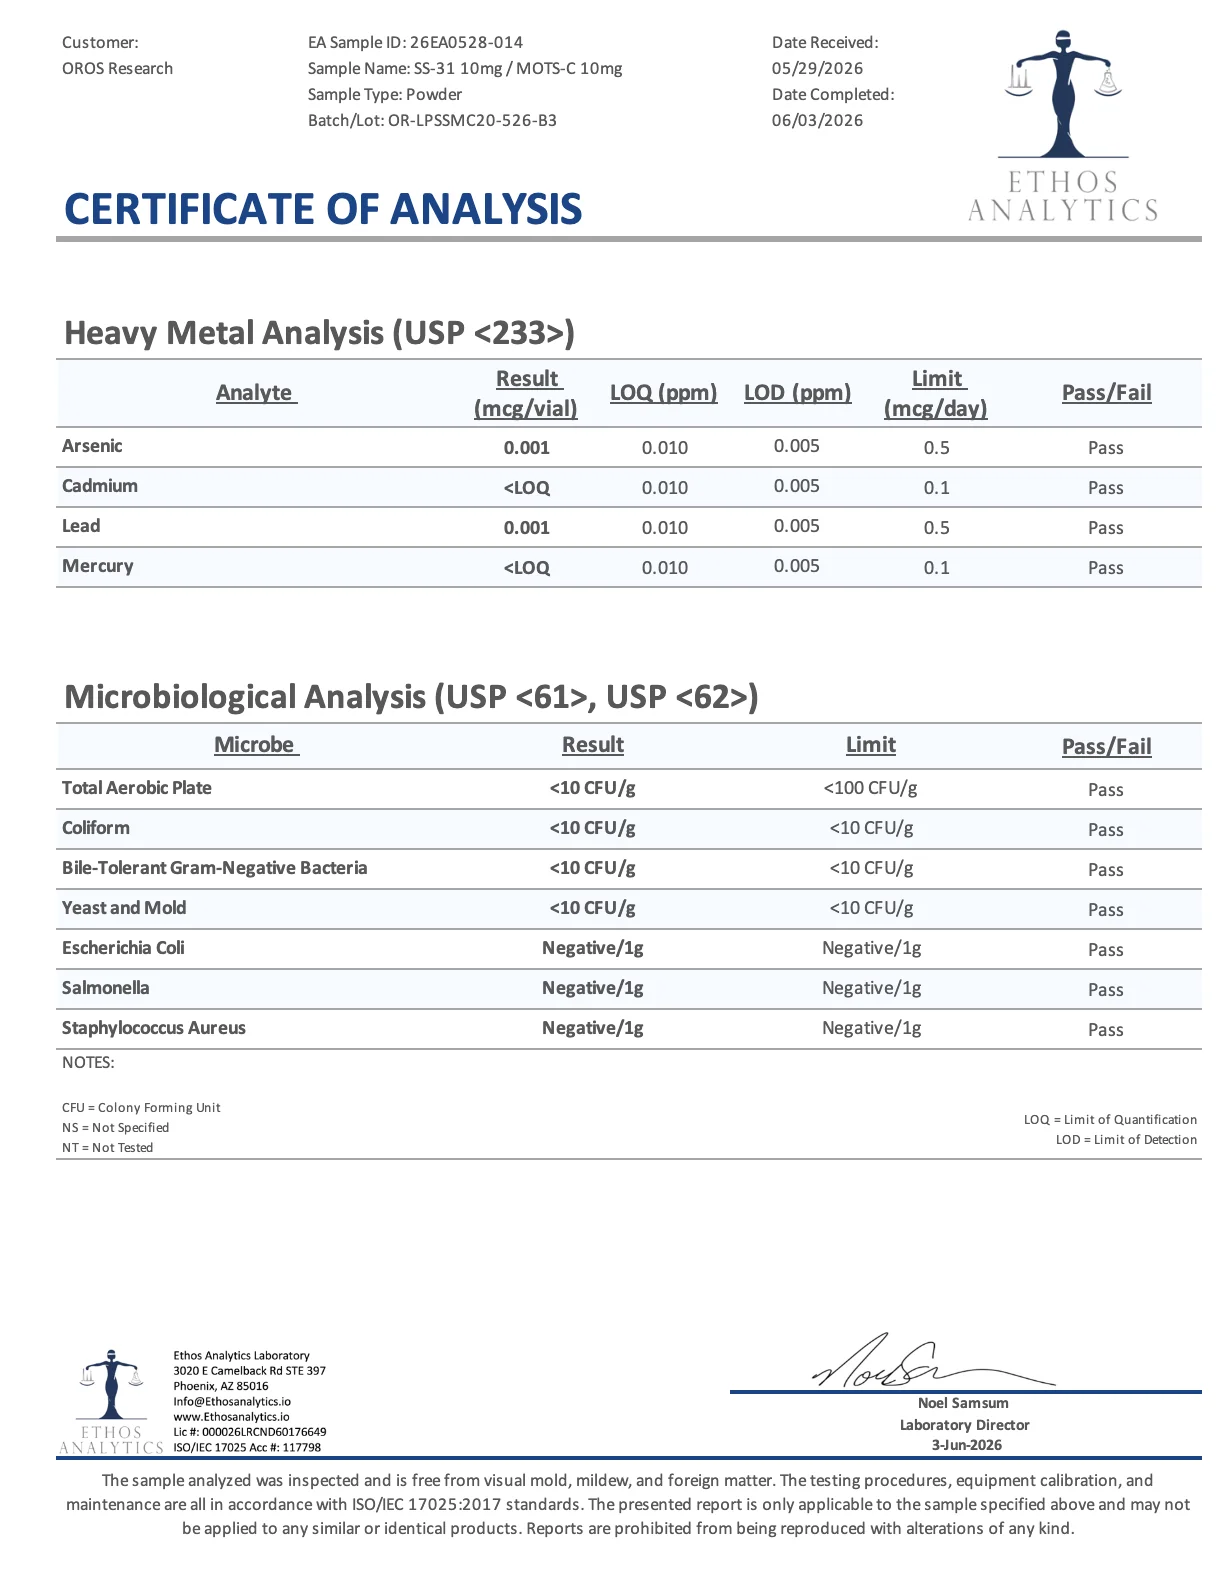Click the CFU = Colony Forming Unit note
The image size is (1224, 1584).
tap(141, 1107)
